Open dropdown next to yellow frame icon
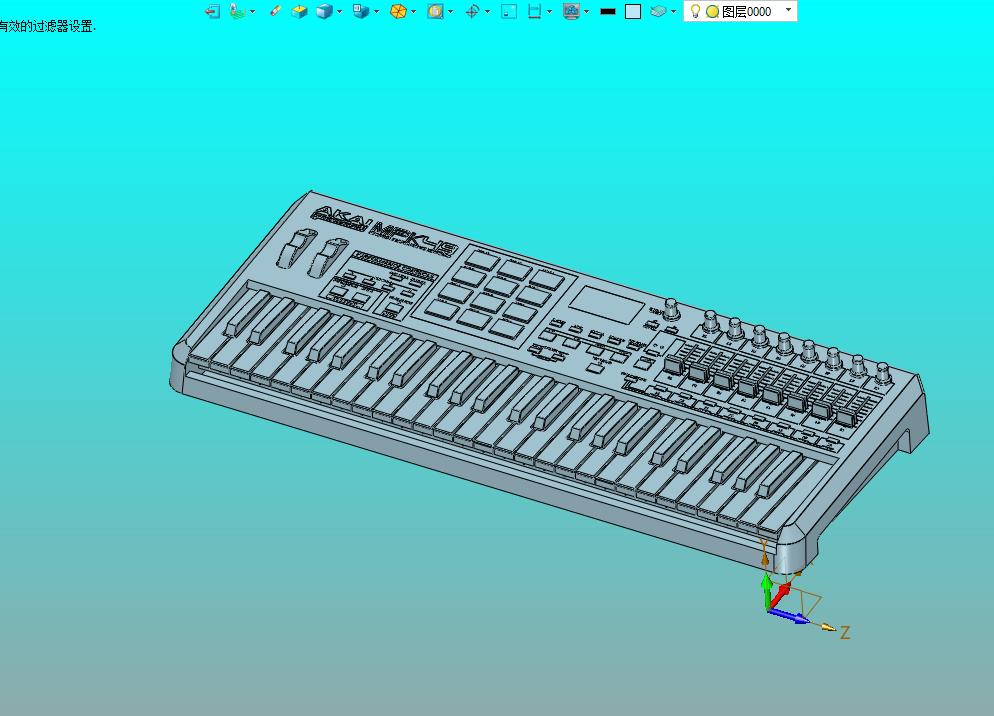Screen dimensions: 994x716 [450, 11]
